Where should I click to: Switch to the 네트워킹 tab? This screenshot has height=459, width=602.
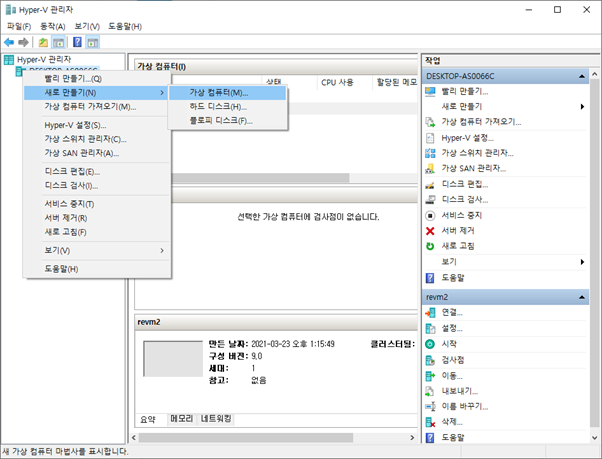pos(216,419)
